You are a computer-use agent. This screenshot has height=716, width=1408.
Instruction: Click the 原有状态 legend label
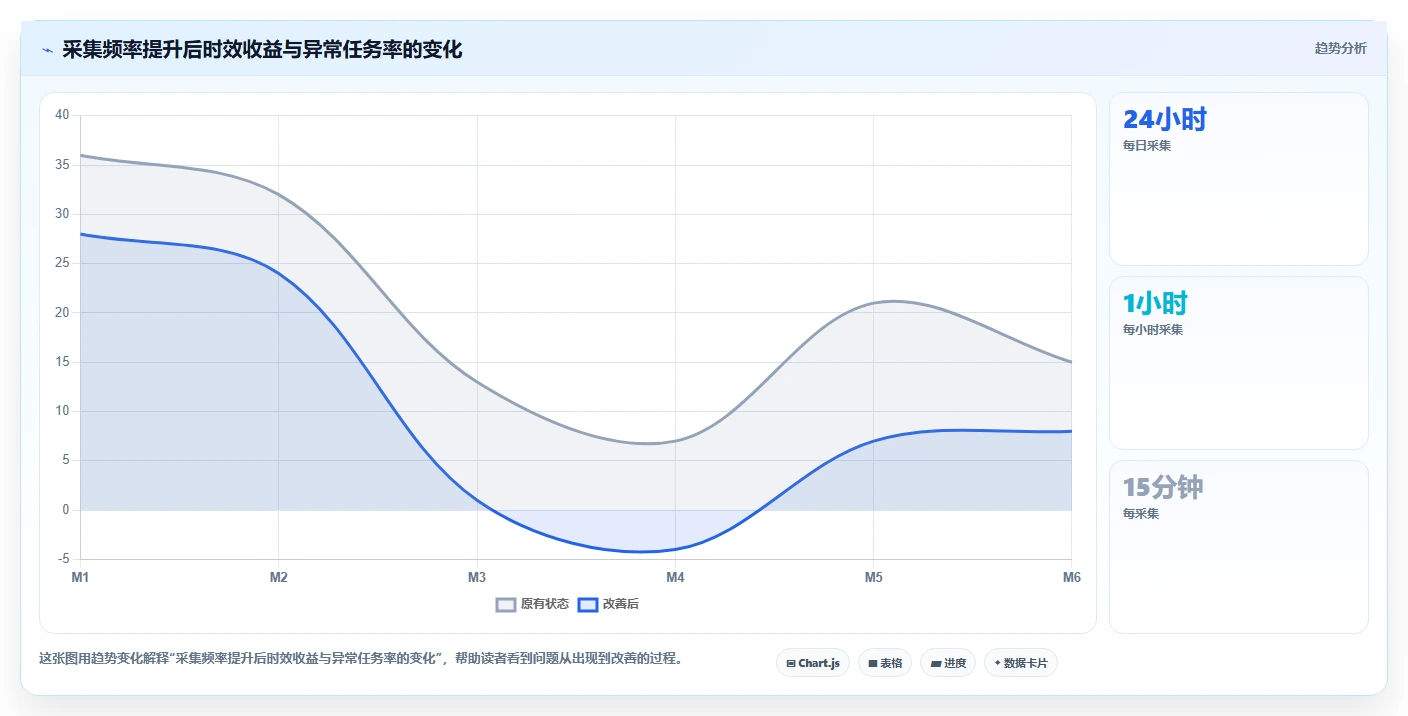544,604
